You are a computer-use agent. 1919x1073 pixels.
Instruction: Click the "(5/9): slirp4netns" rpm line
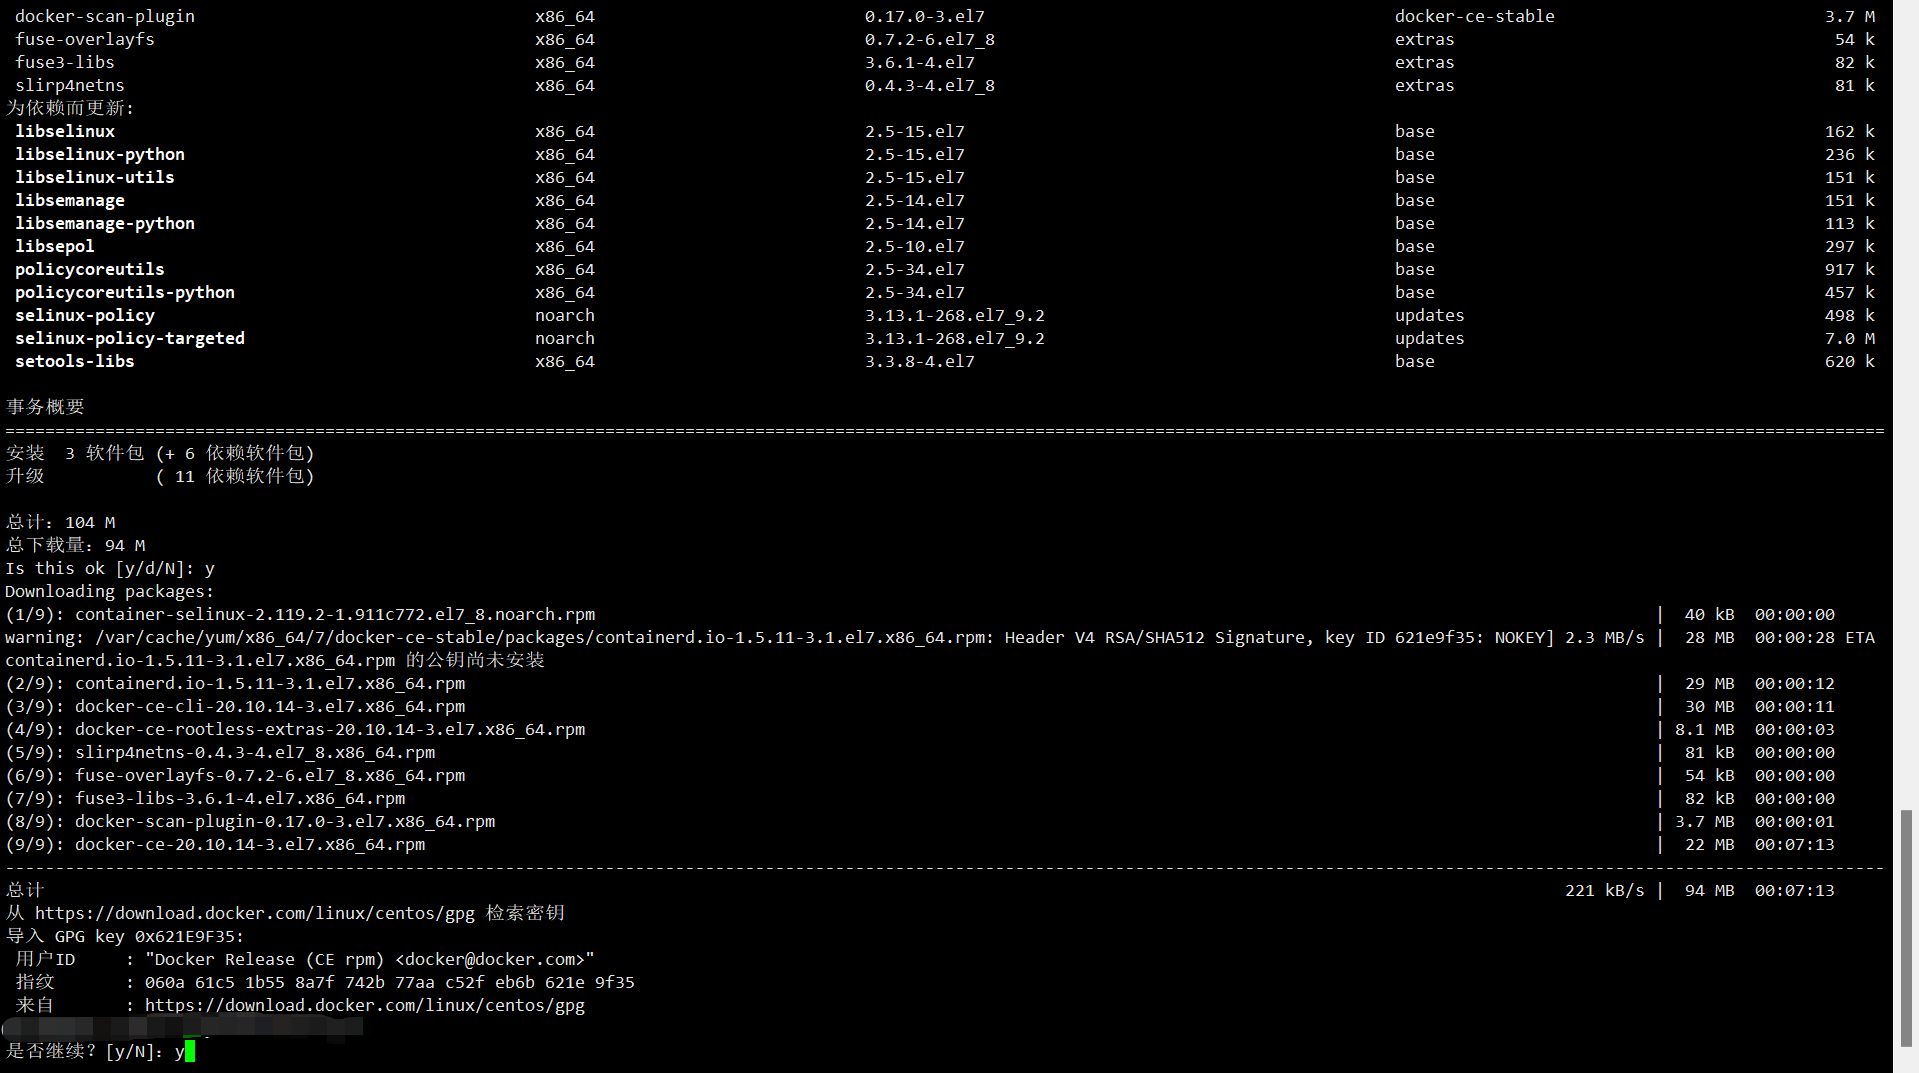click(220, 752)
